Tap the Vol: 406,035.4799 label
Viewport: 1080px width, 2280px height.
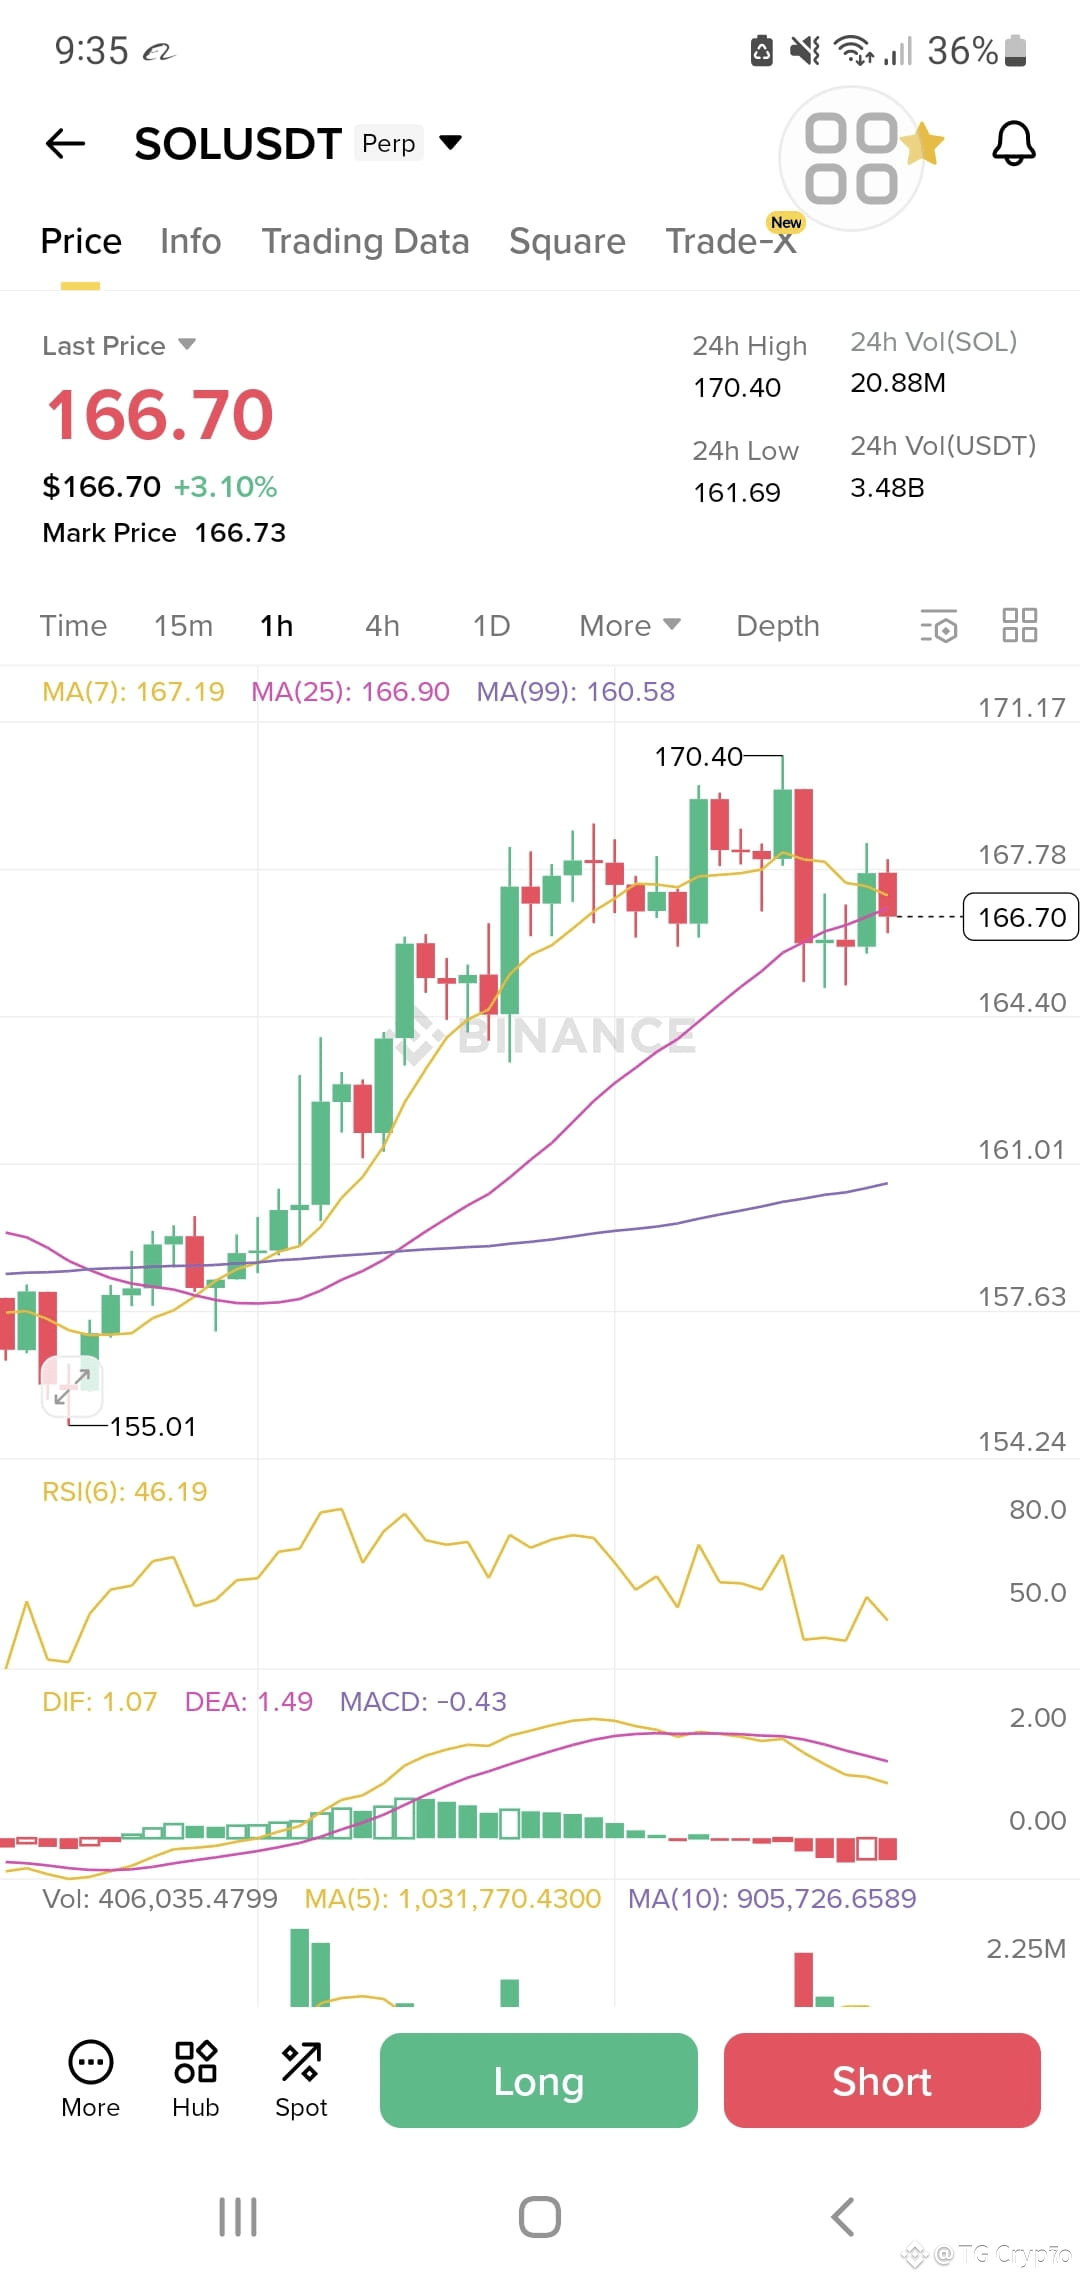point(160,1899)
